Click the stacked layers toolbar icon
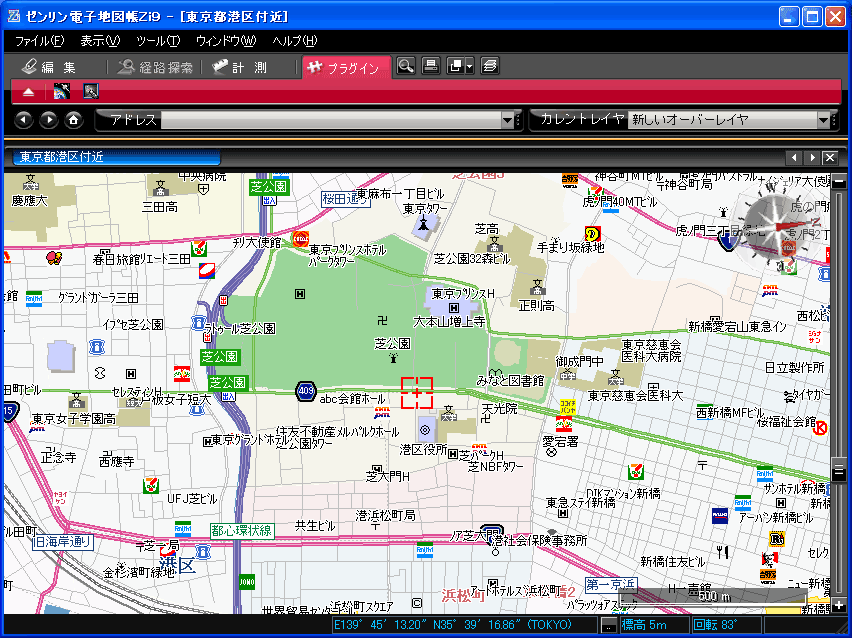 [490, 66]
